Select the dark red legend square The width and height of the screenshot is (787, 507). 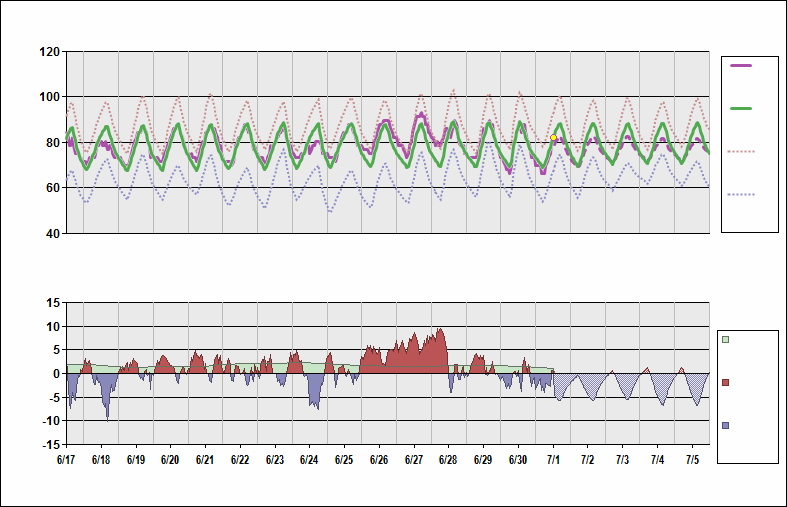[x=726, y=383]
